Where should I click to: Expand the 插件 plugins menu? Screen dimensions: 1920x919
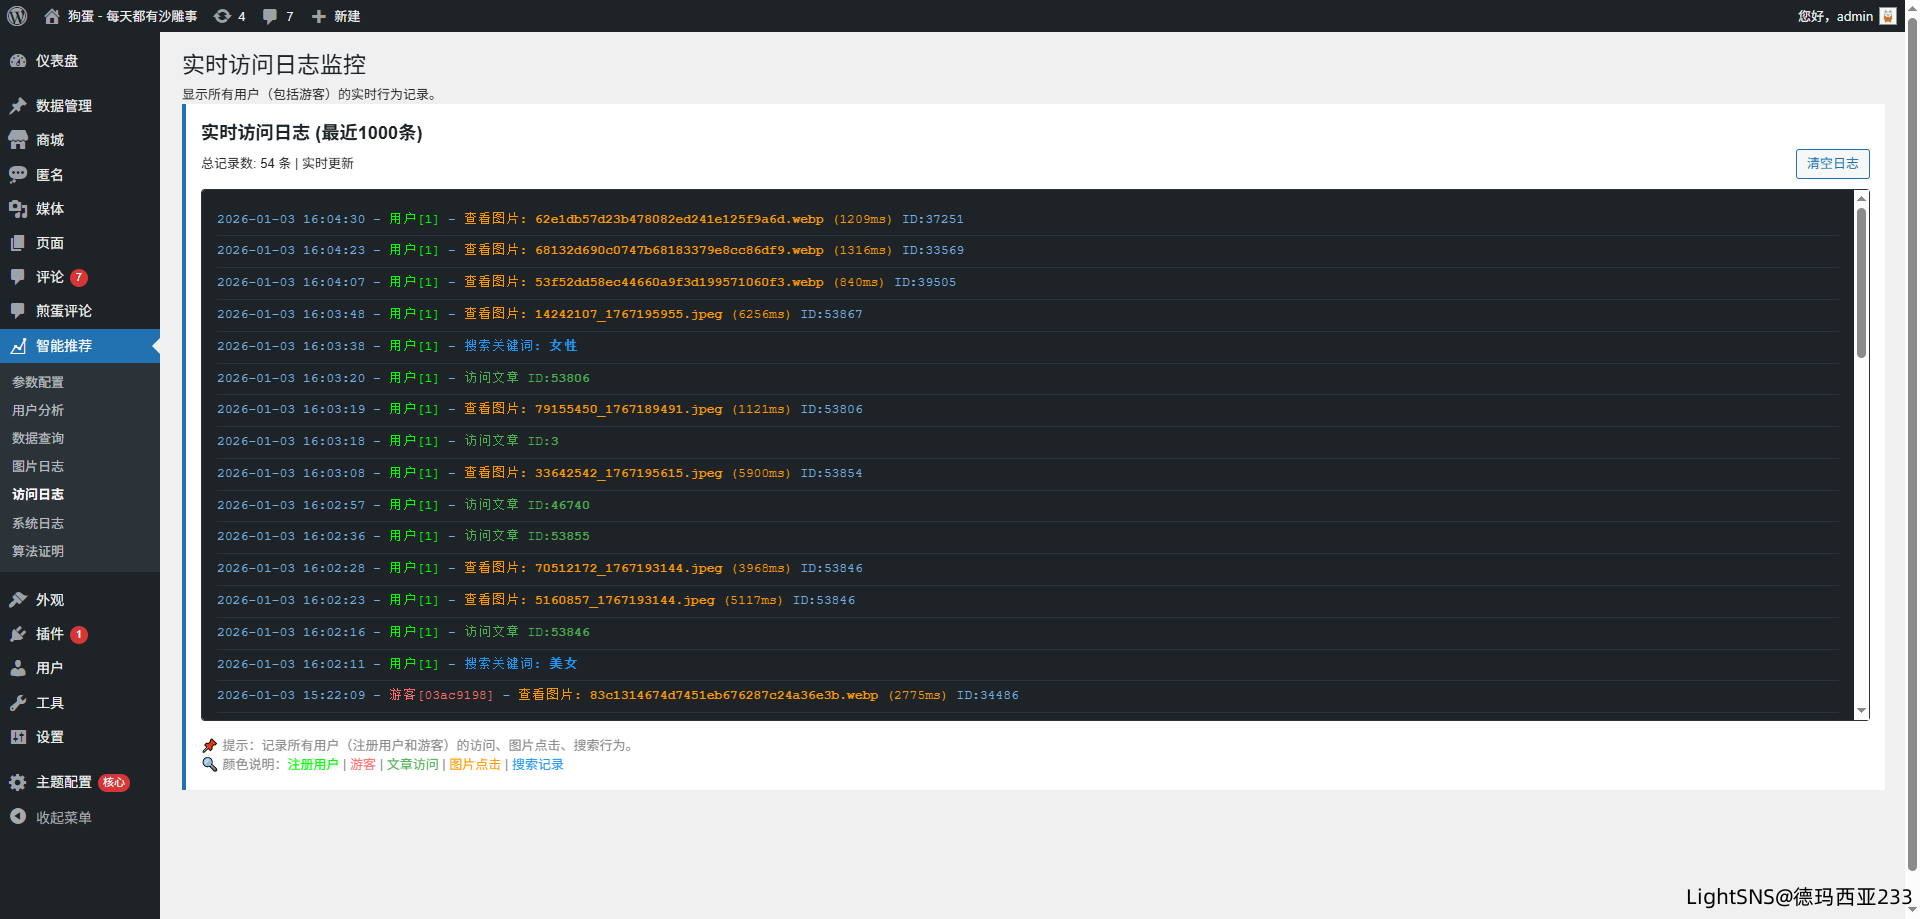coord(49,634)
